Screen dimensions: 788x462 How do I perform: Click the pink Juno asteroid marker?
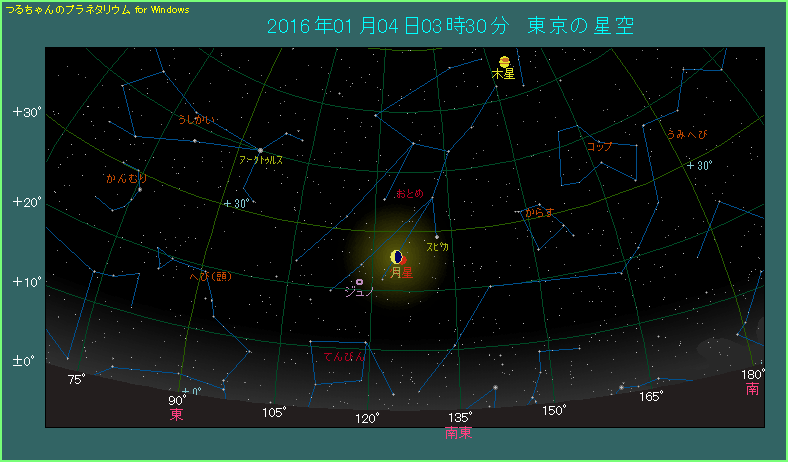[x=359, y=282]
